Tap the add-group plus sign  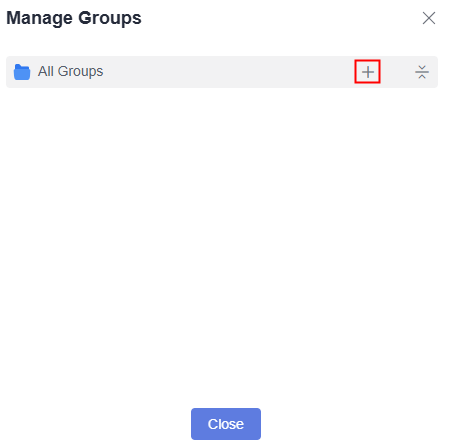click(368, 72)
